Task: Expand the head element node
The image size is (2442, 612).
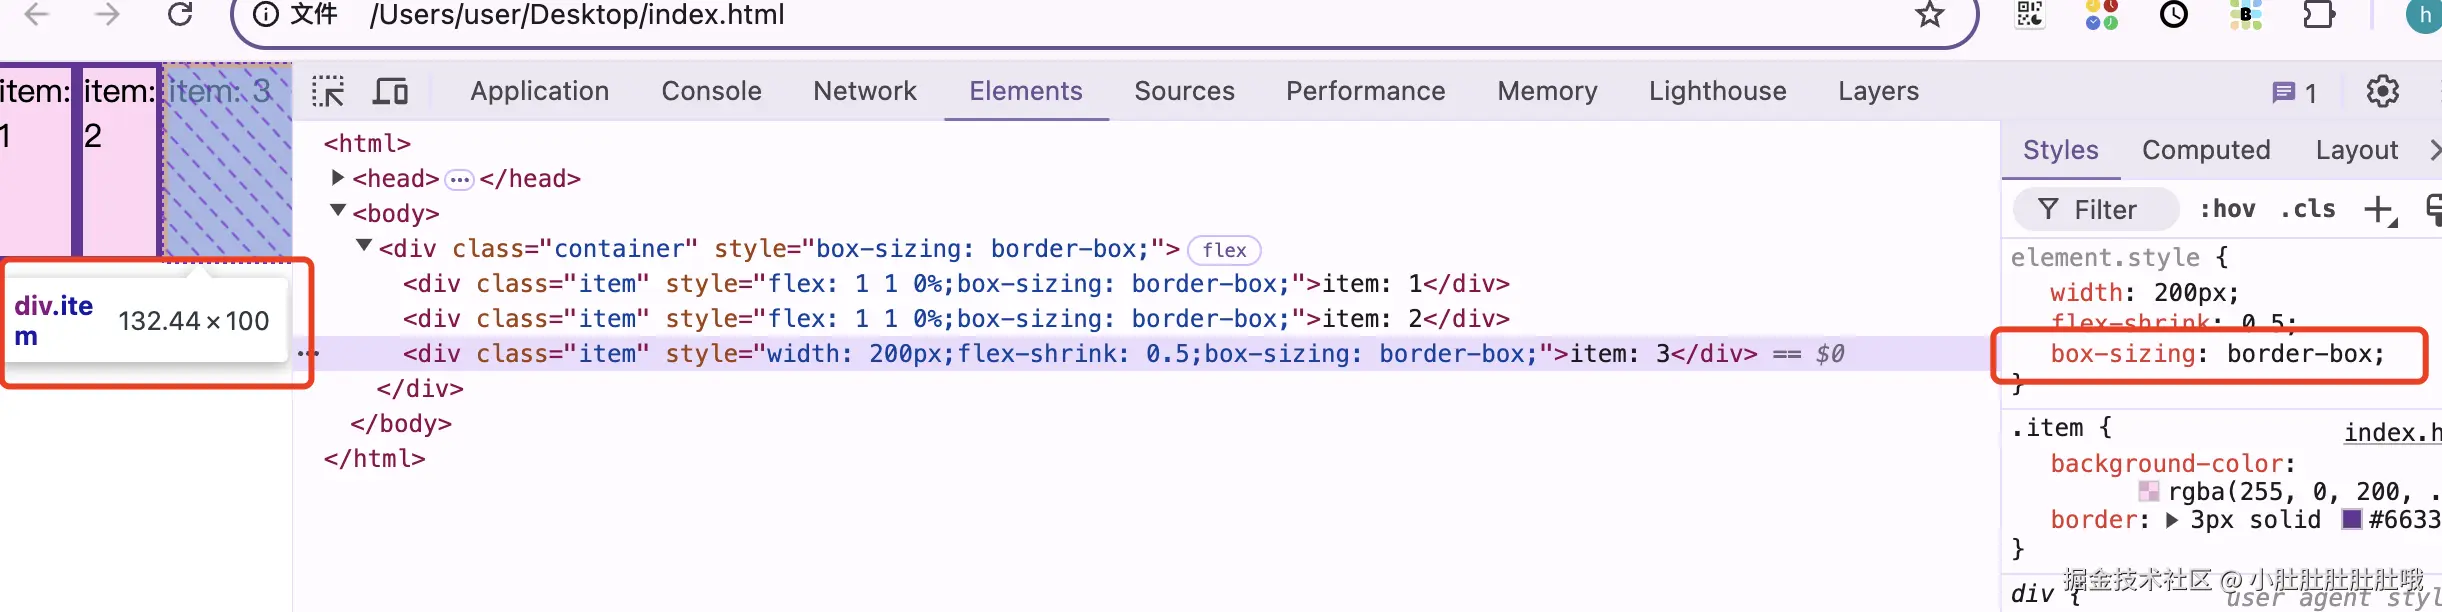Action: (x=338, y=178)
